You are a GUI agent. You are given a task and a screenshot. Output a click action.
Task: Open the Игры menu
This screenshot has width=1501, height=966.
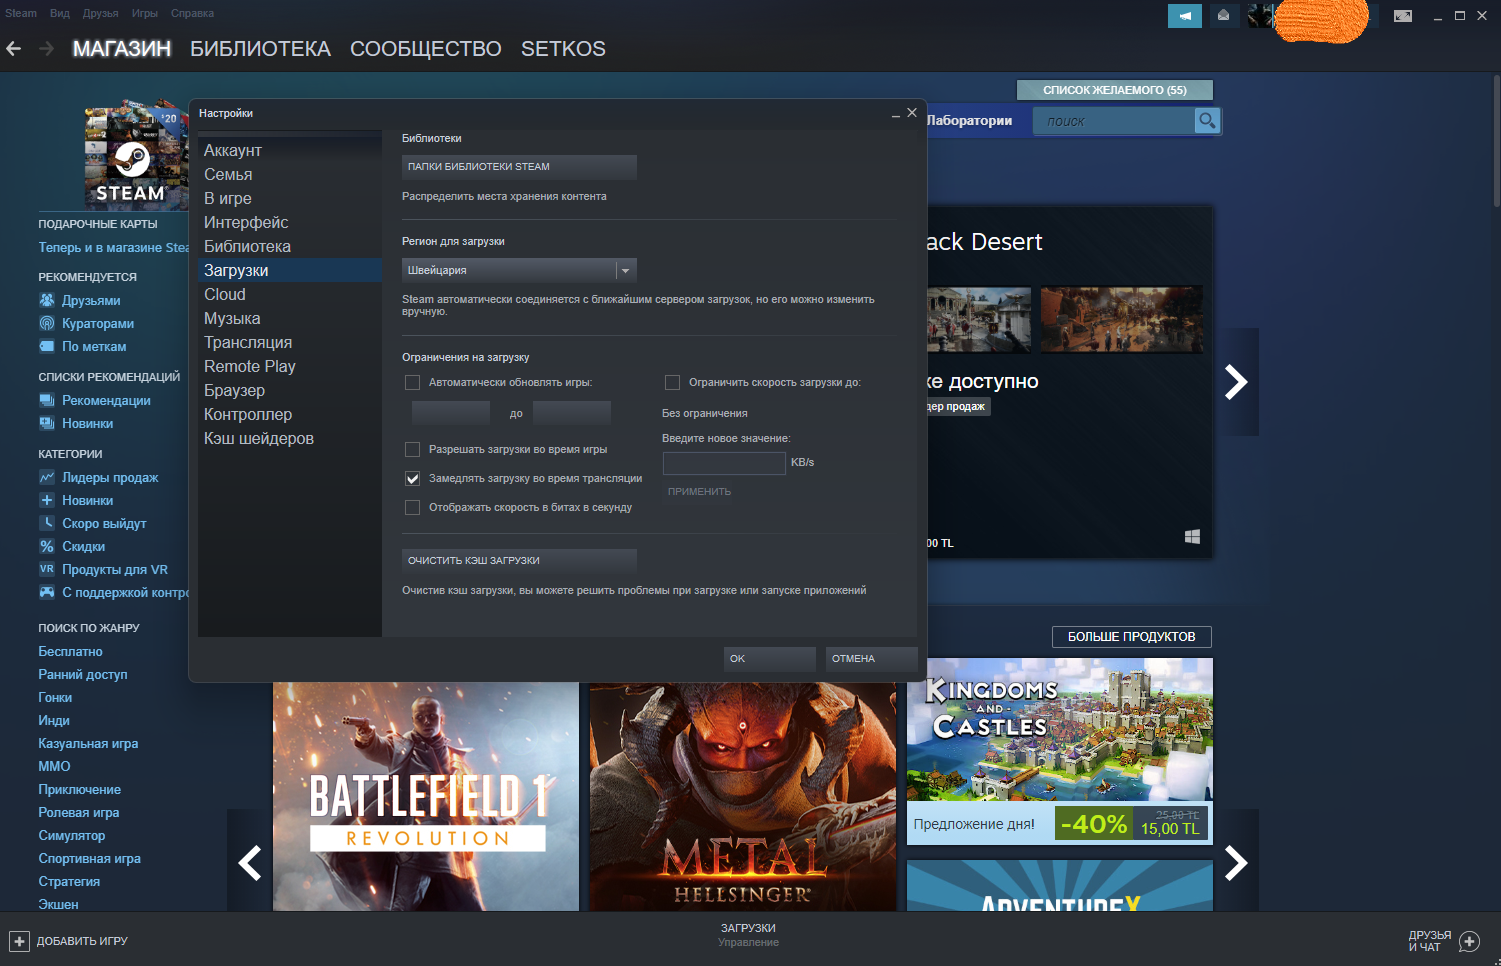coord(145,13)
